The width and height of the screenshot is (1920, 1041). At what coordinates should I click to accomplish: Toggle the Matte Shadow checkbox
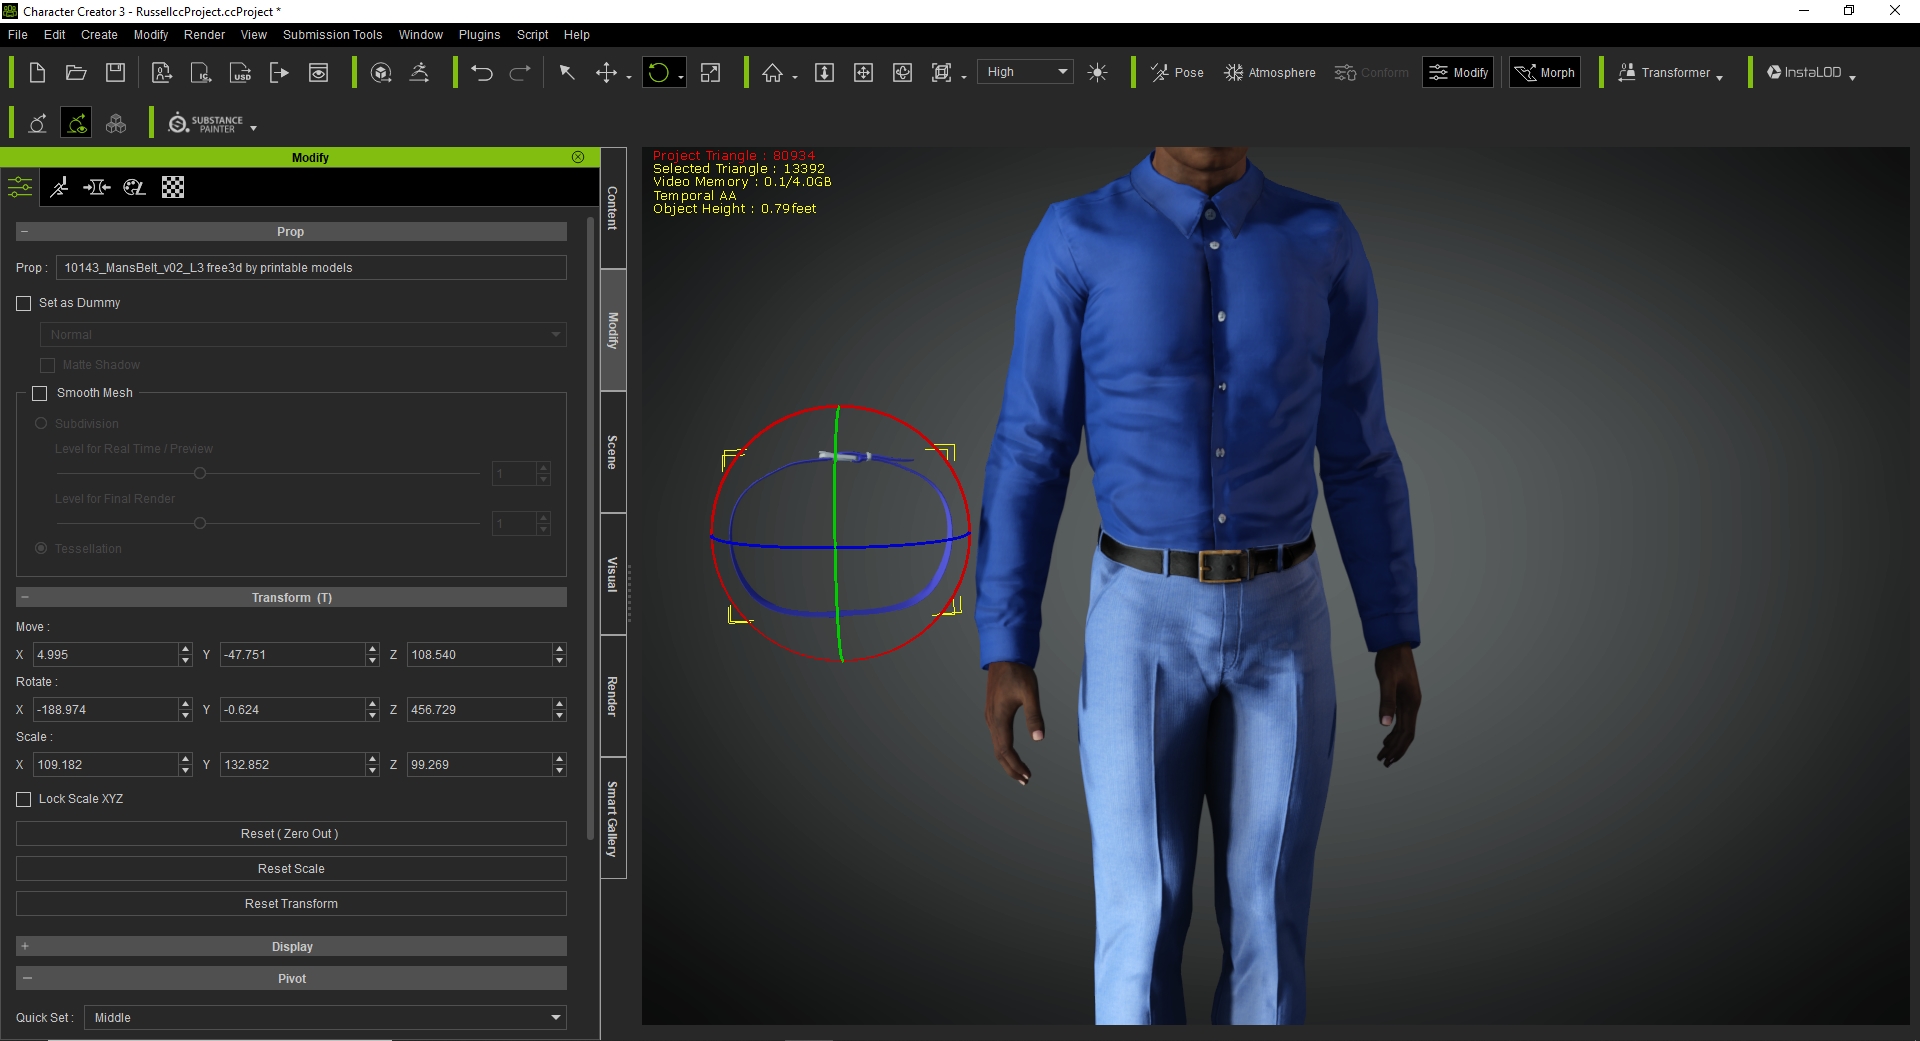[x=47, y=365]
